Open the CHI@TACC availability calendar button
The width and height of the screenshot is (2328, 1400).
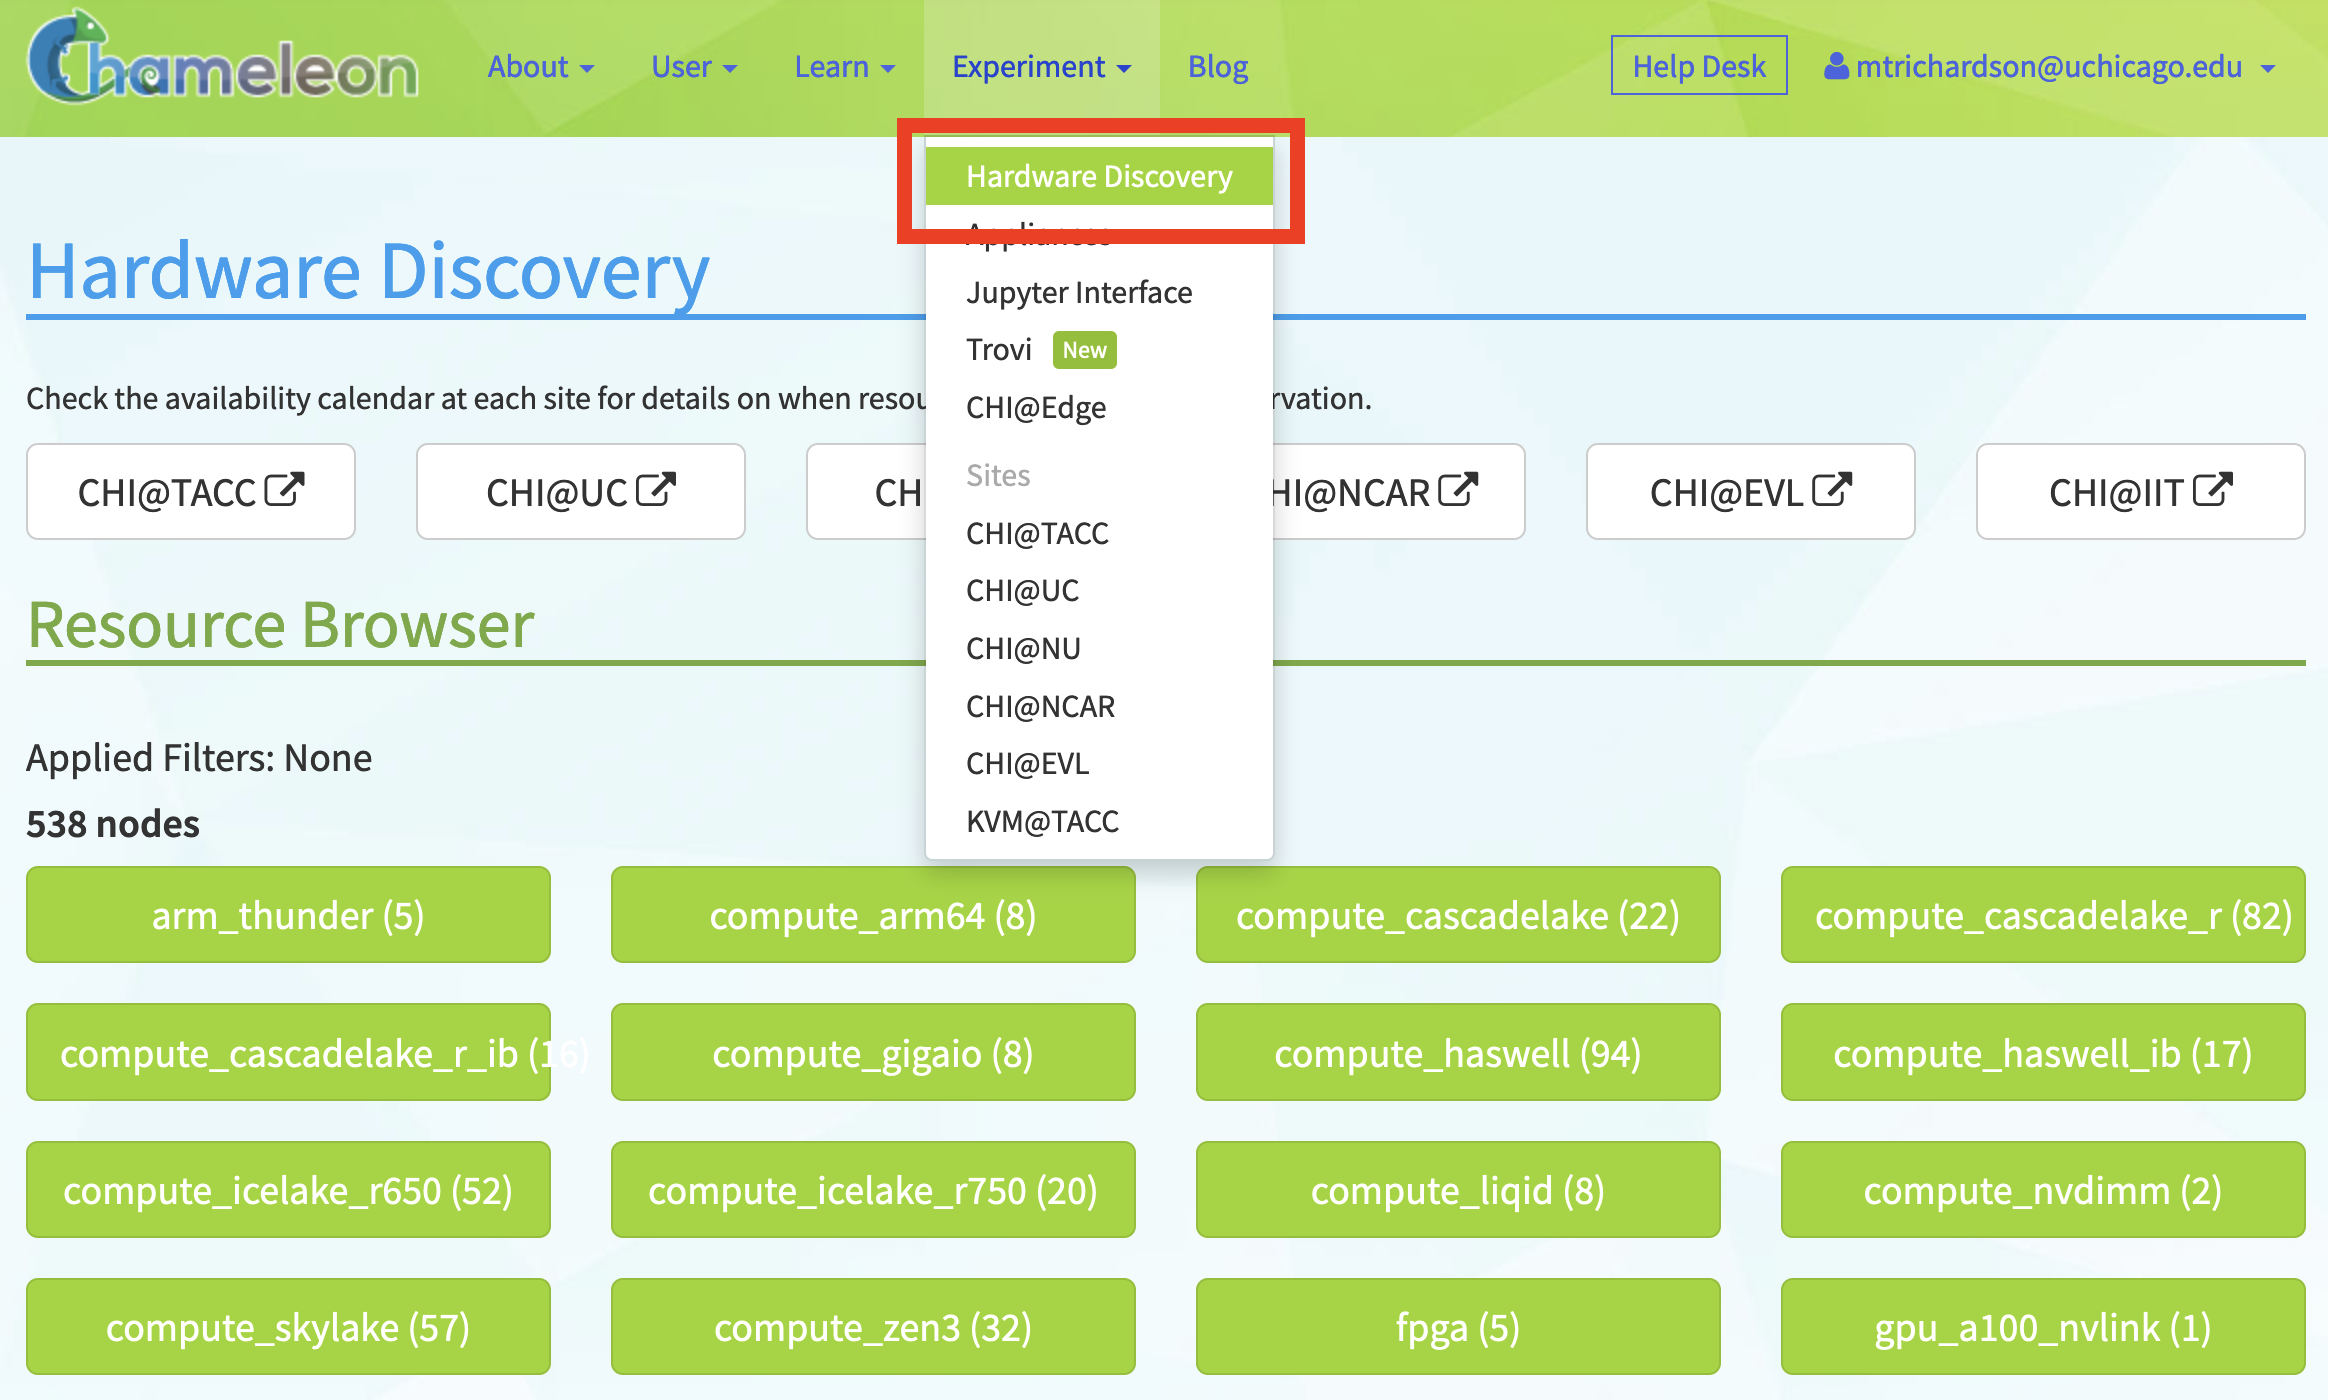coord(191,492)
